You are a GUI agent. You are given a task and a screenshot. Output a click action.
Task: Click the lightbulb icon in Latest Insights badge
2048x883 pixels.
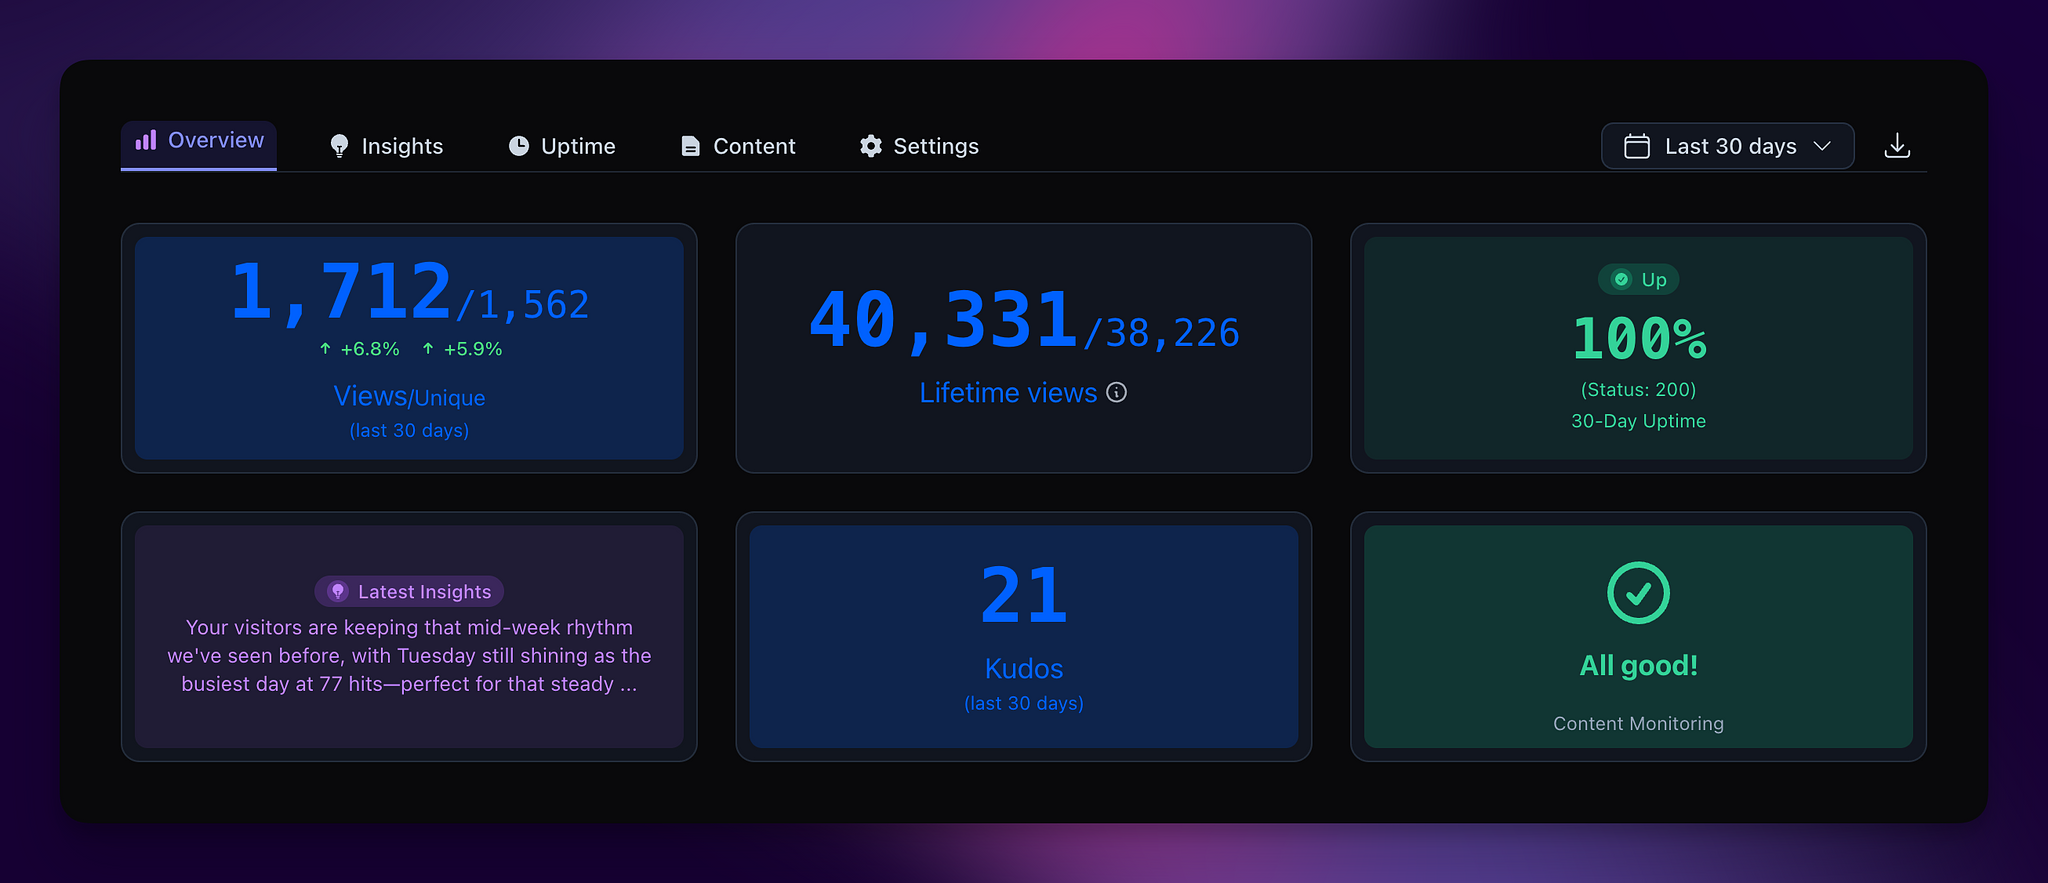coord(338,592)
